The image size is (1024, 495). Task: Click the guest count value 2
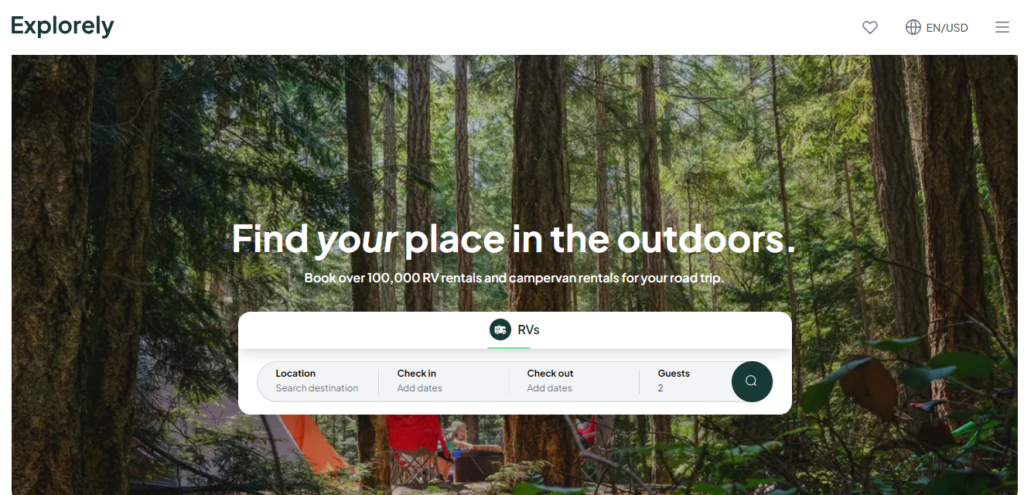pos(660,388)
